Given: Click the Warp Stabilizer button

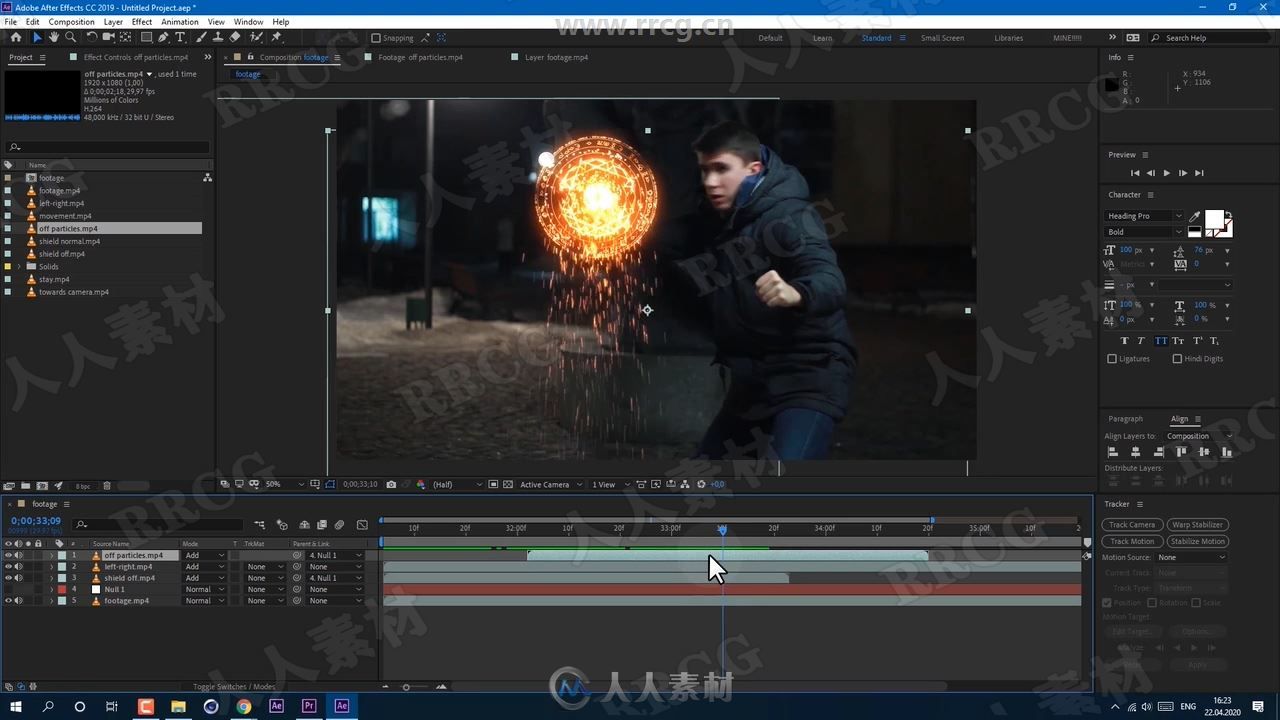Looking at the screenshot, I should coord(1198,525).
